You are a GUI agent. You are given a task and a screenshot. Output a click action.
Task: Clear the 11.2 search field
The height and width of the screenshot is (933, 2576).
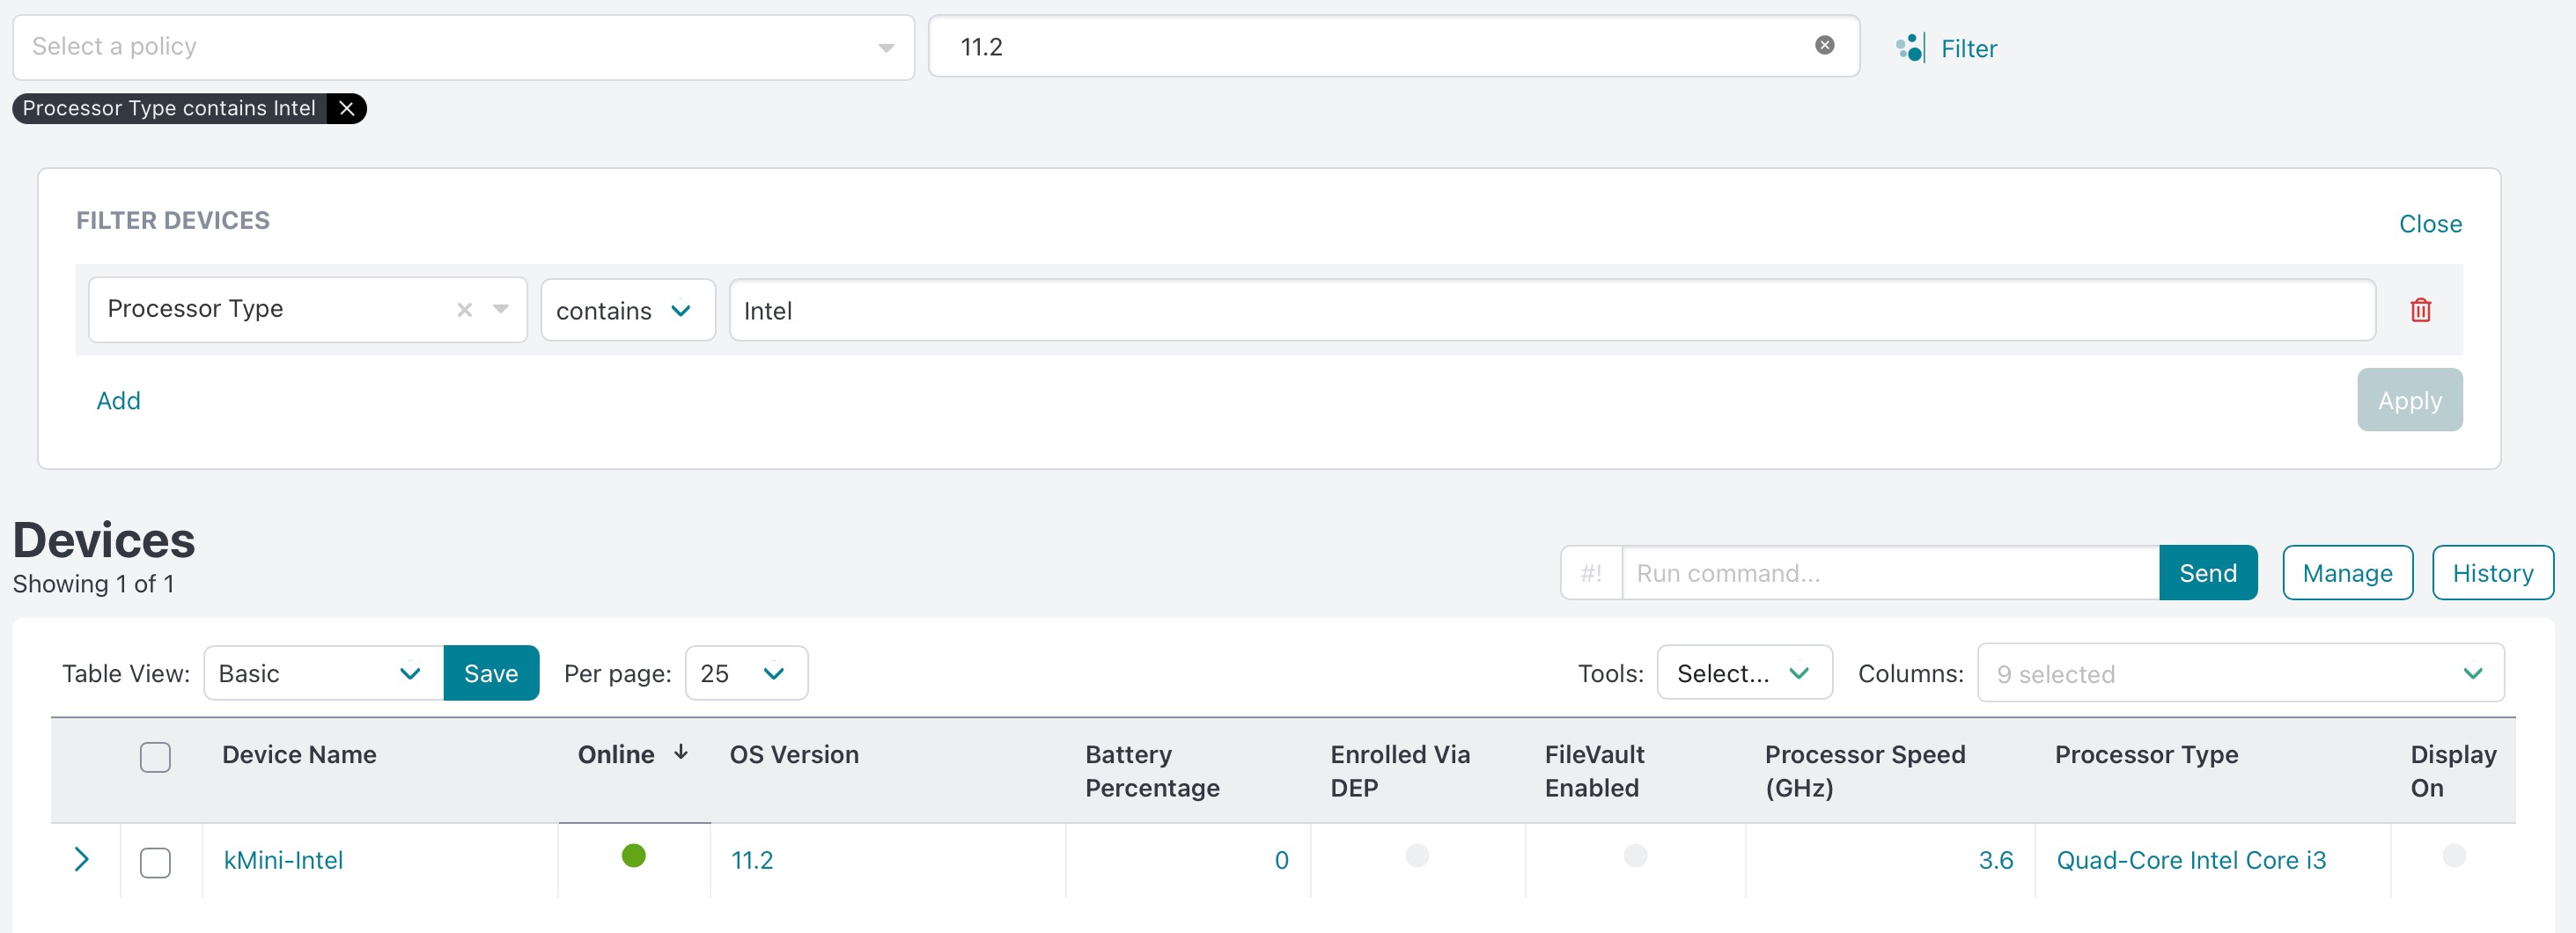pos(1824,45)
